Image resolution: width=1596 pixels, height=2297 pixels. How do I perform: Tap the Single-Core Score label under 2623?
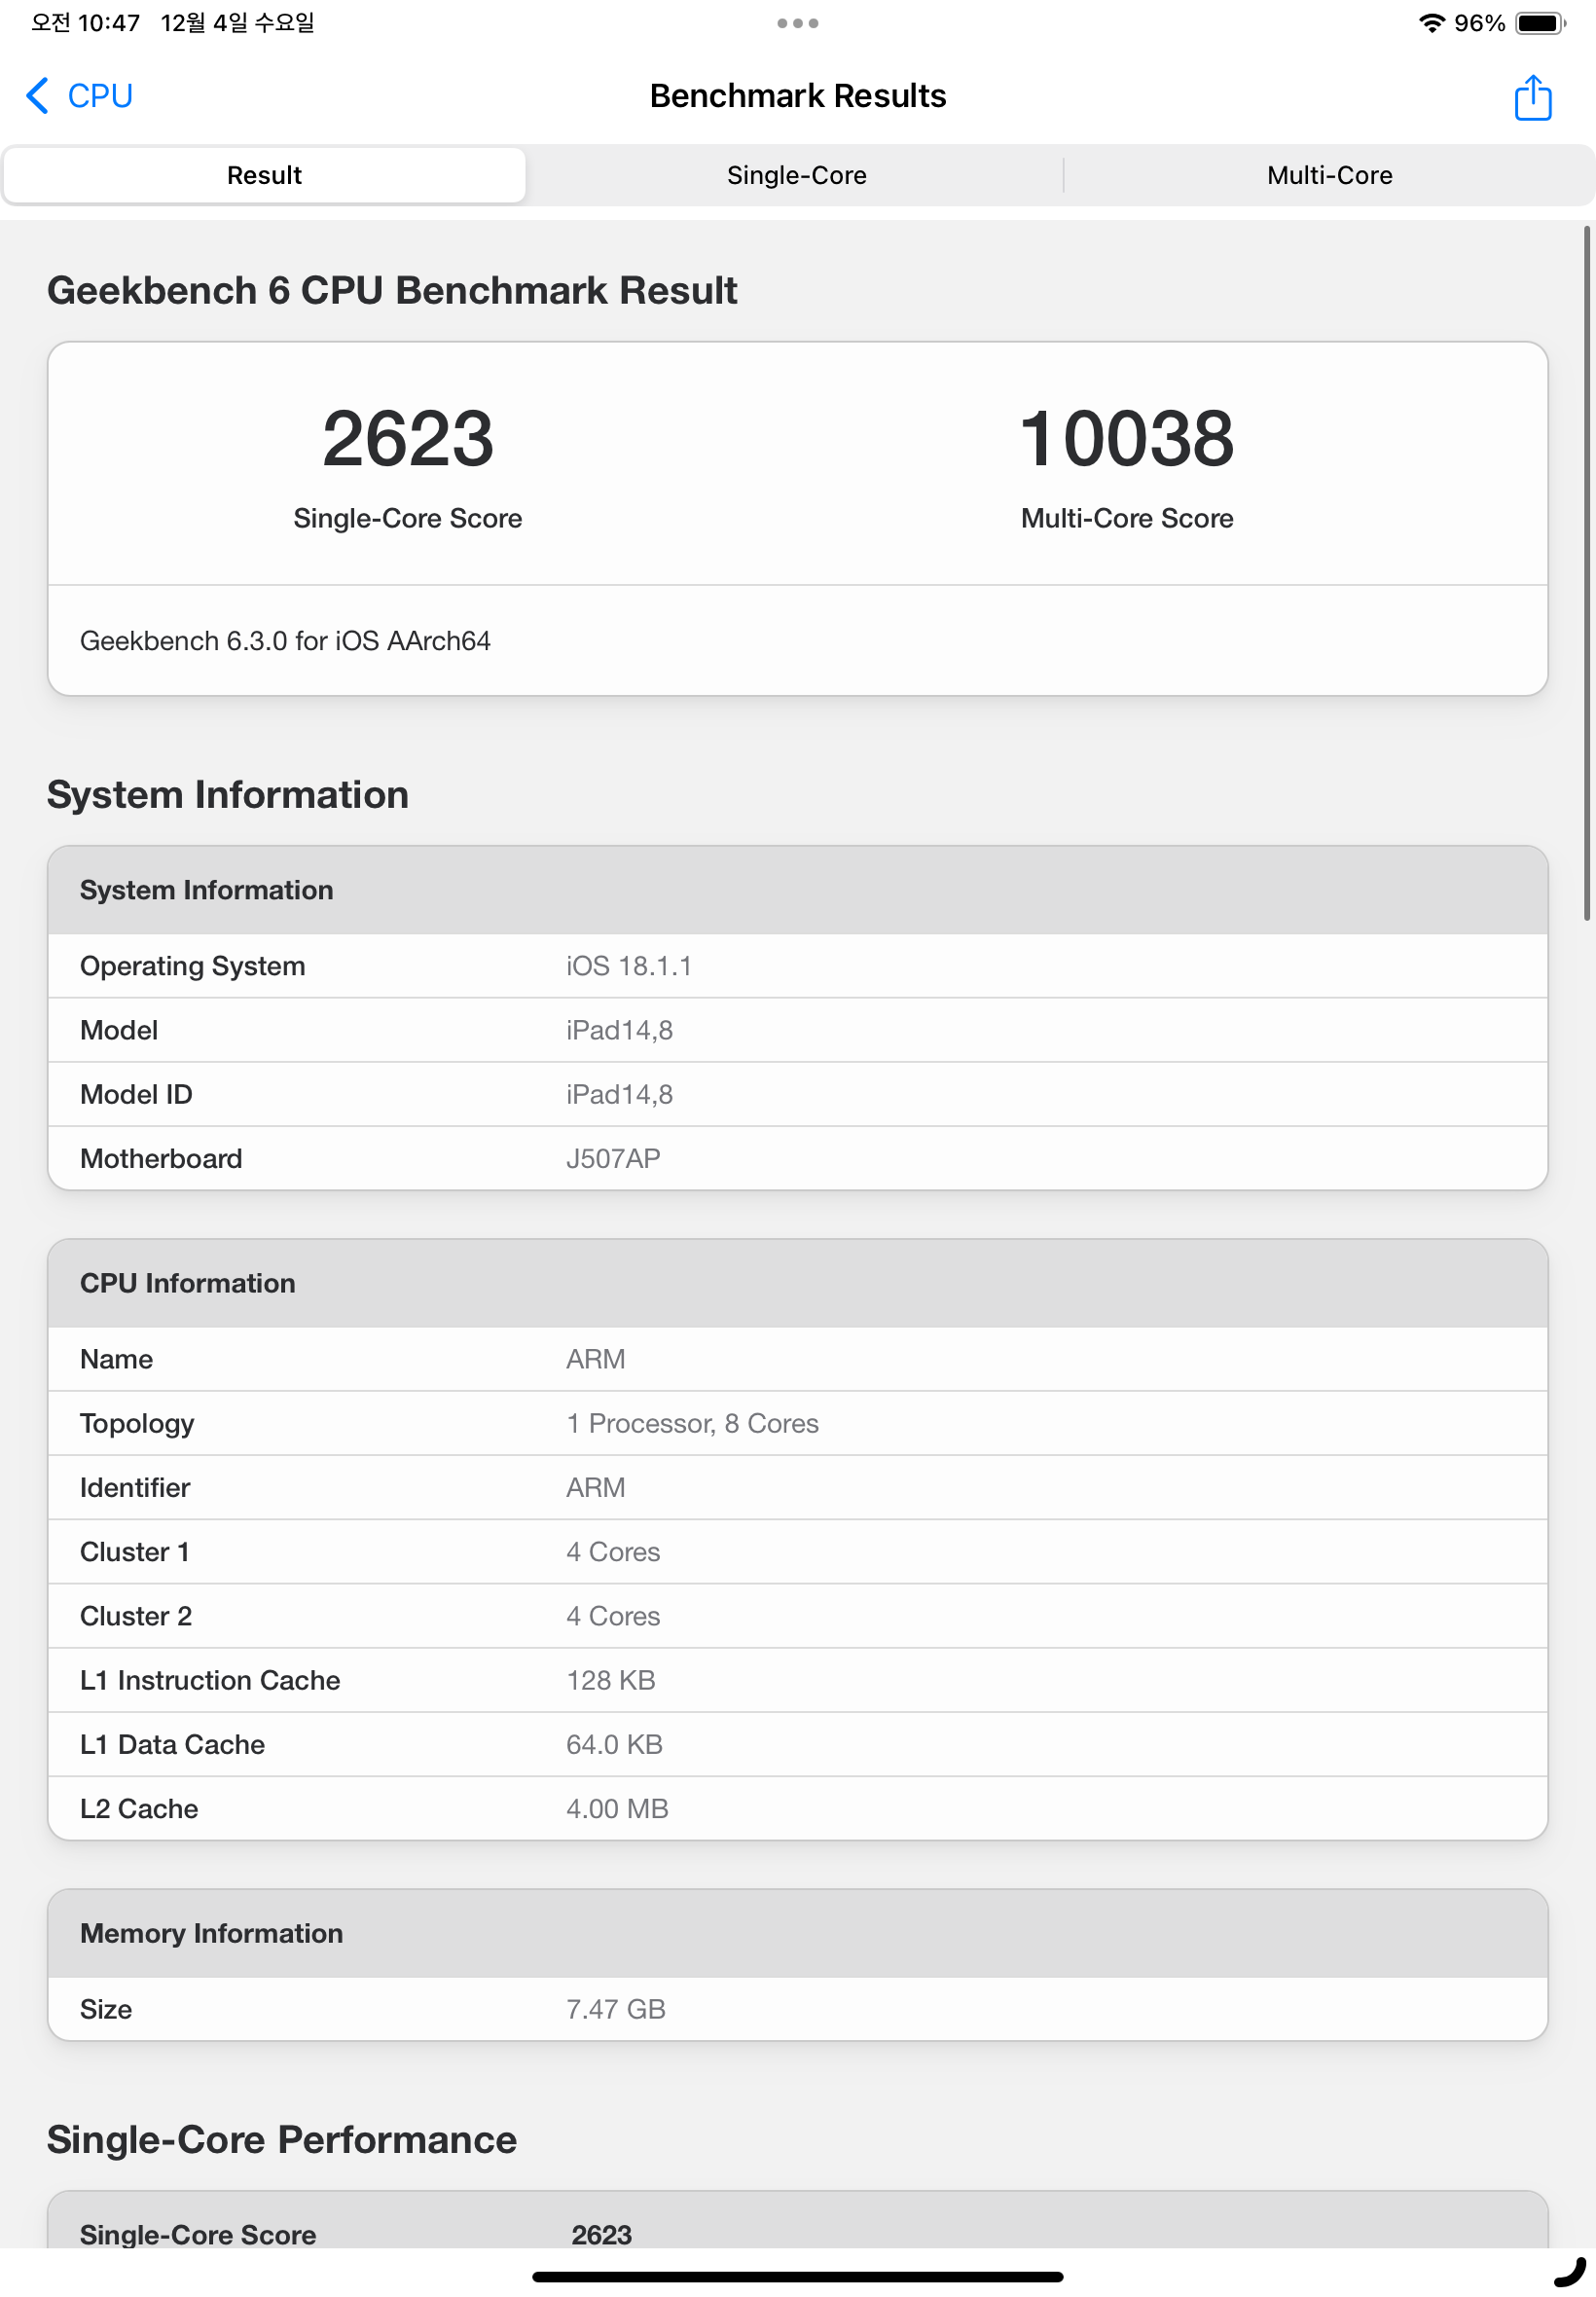pos(408,518)
